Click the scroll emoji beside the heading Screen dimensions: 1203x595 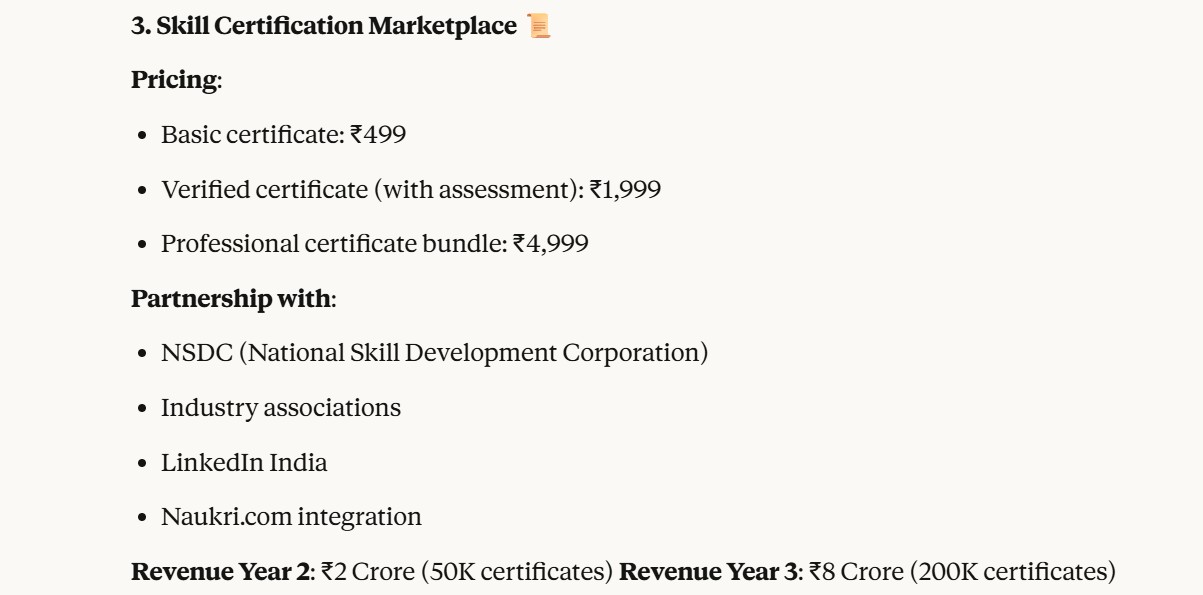coord(539,27)
